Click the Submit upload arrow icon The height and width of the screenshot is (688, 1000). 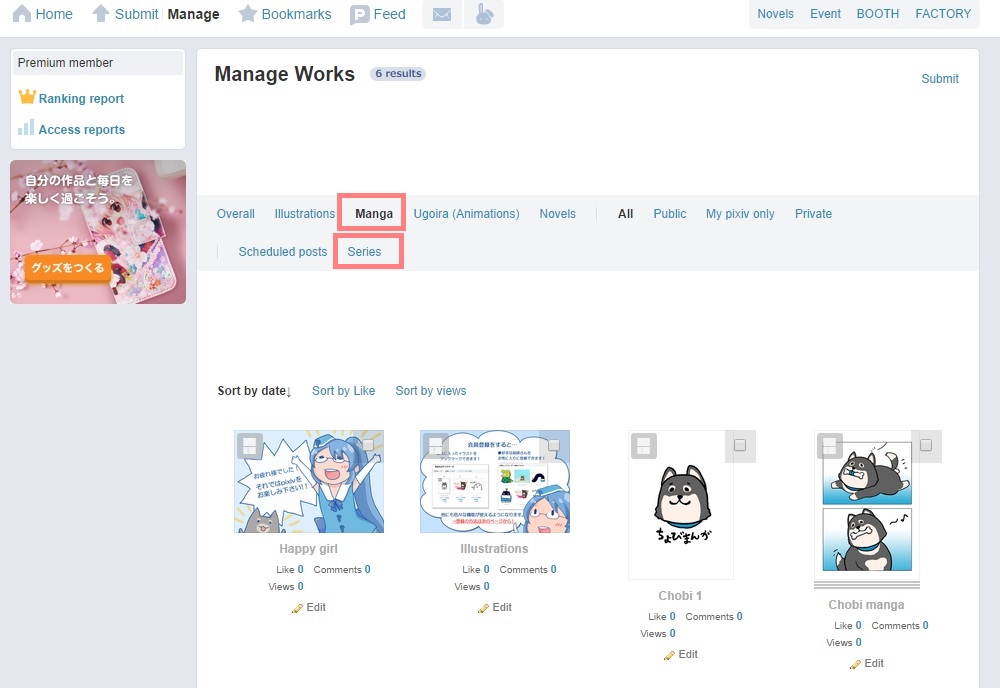click(x=101, y=14)
